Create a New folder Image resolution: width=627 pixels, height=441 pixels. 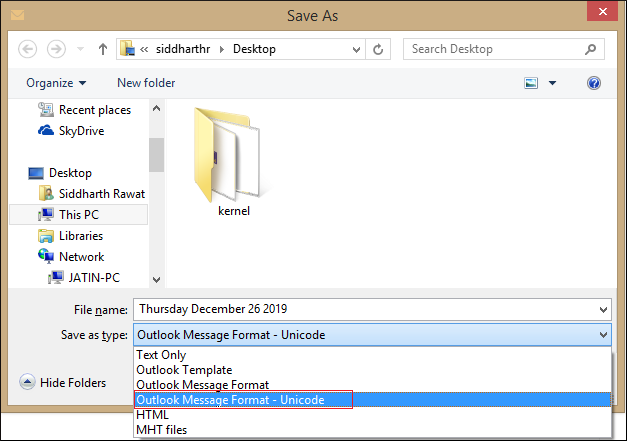[146, 83]
